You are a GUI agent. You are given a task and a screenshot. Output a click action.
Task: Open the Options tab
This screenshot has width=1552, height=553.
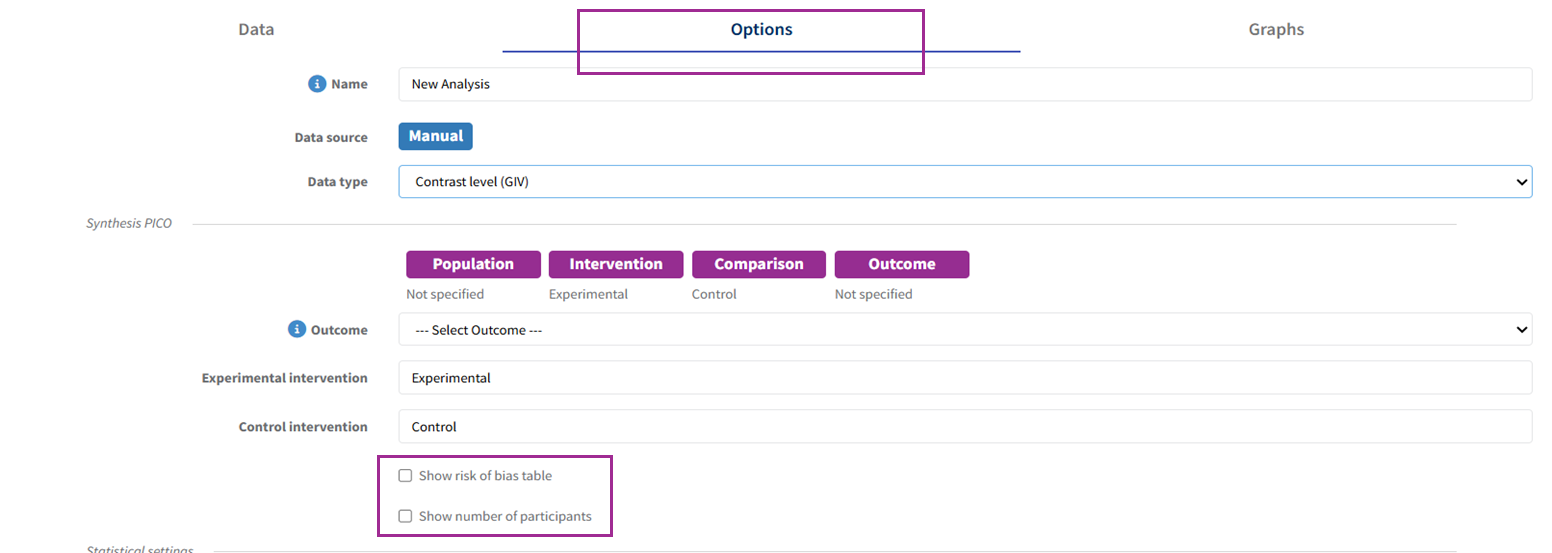(x=761, y=30)
